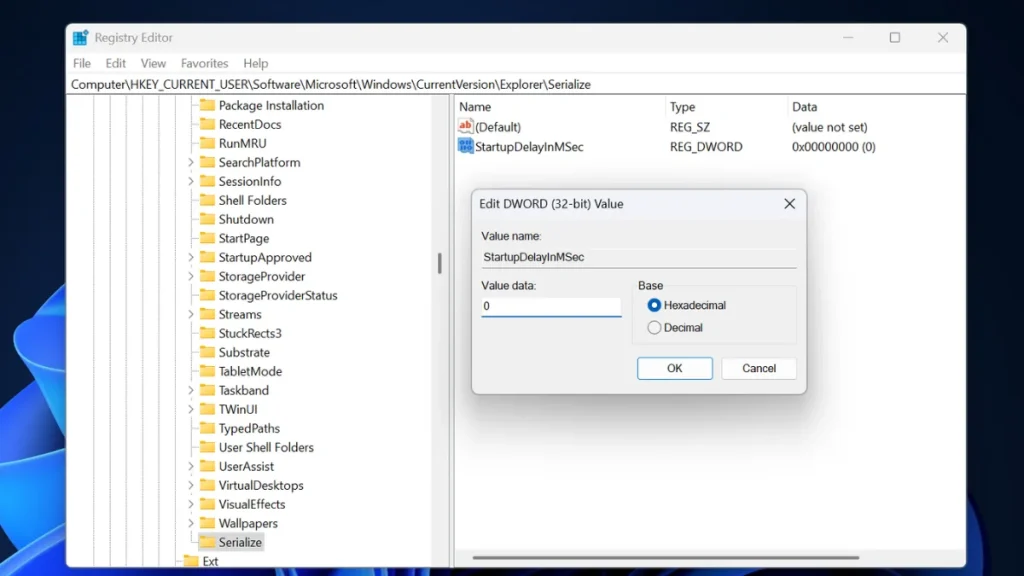Click the Substrate folder icon
The height and width of the screenshot is (576, 1024).
207,352
